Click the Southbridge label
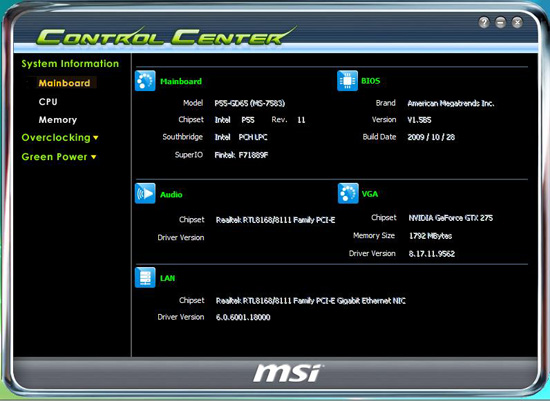 [183, 137]
